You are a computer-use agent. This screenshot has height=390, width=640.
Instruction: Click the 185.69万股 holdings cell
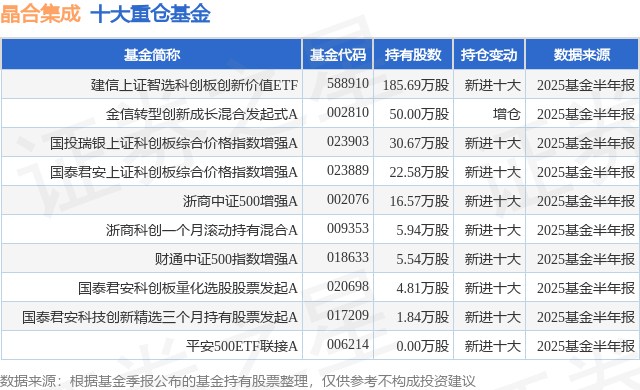pyautogui.click(x=416, y=85)
